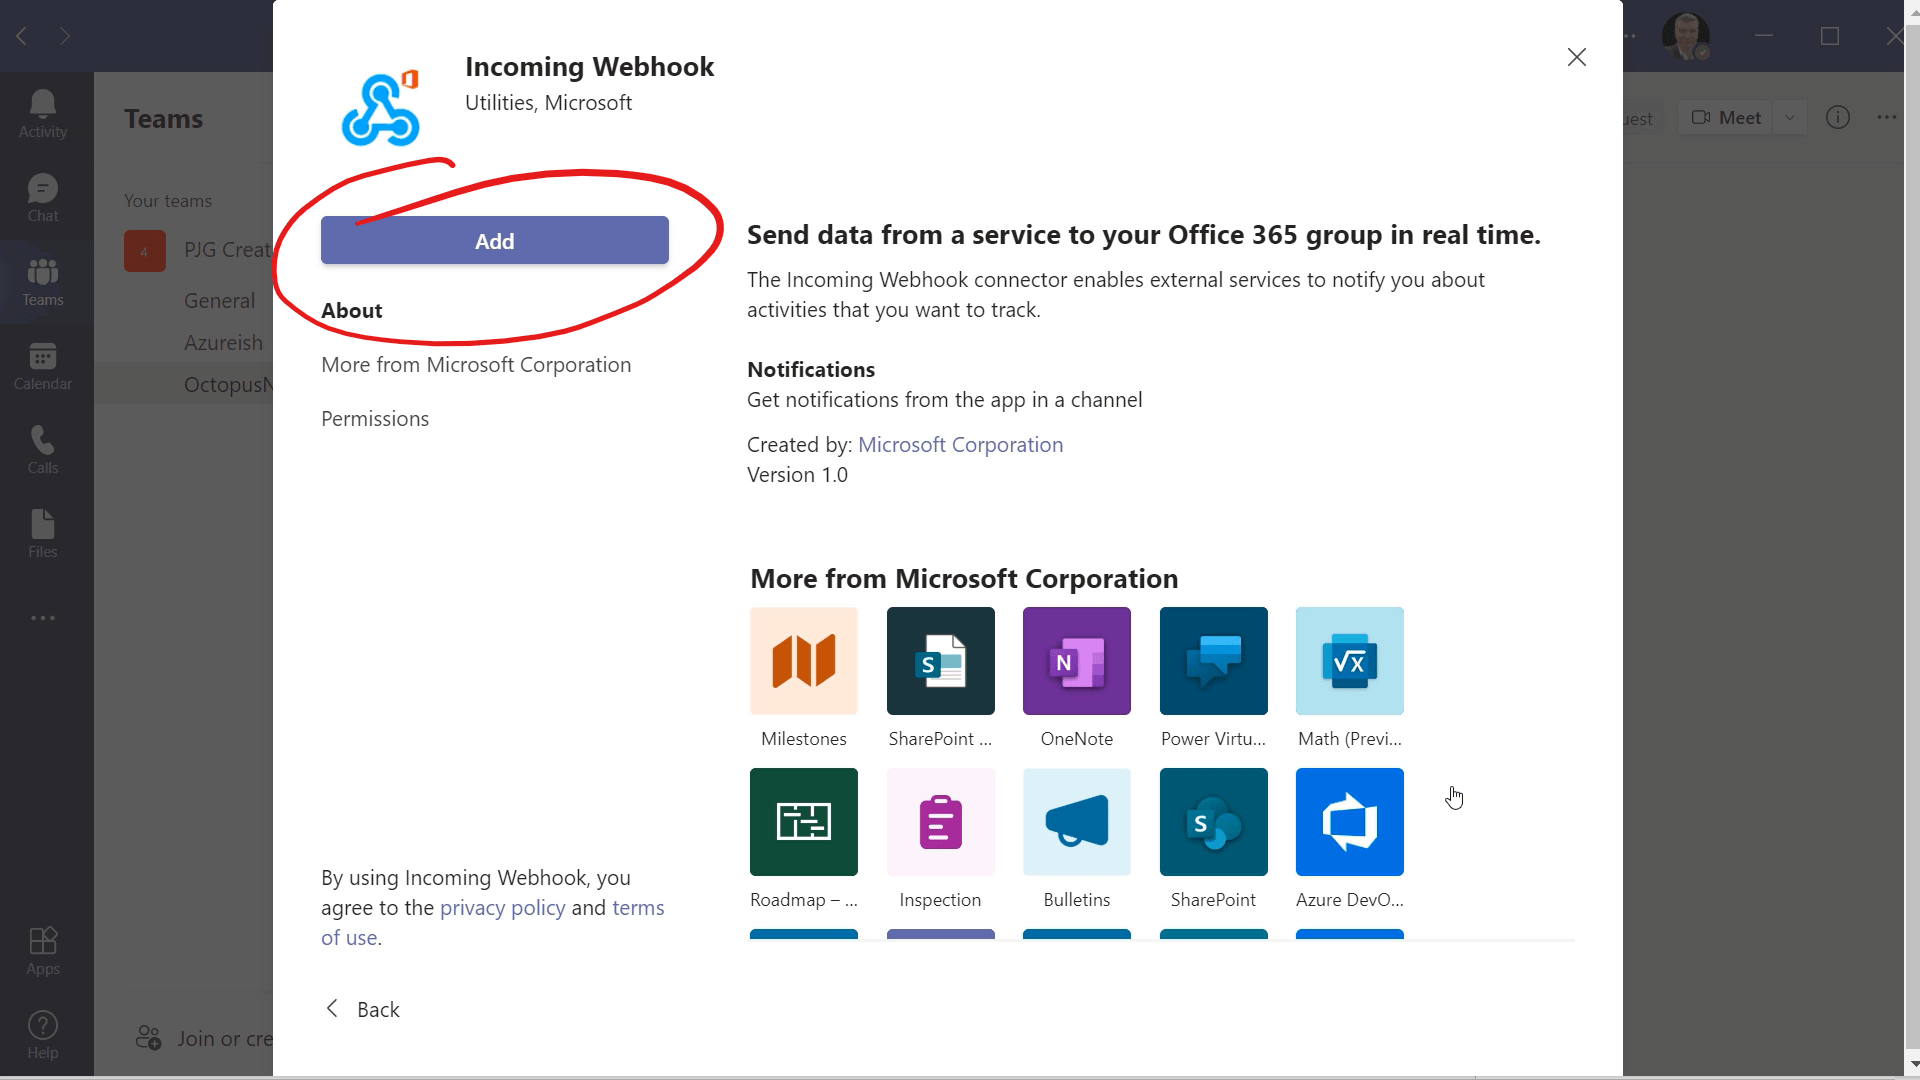Open Apps store in sidebar
The image size is (1920, 1080).
coord(43,951)
